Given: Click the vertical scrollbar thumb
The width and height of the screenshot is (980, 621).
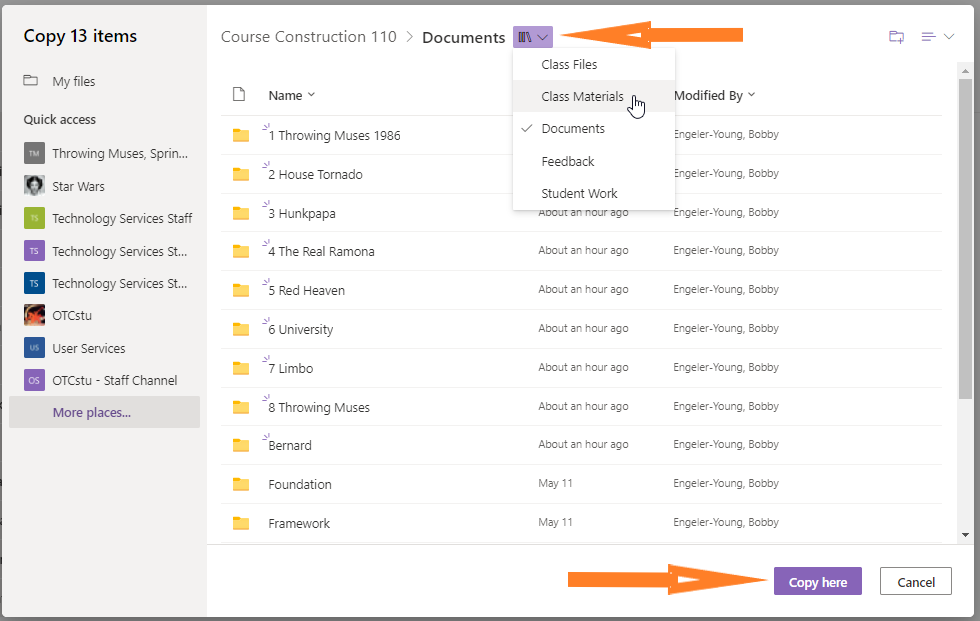Looking at the screenshot, I should pyautogui.click(x=965, y=239).
